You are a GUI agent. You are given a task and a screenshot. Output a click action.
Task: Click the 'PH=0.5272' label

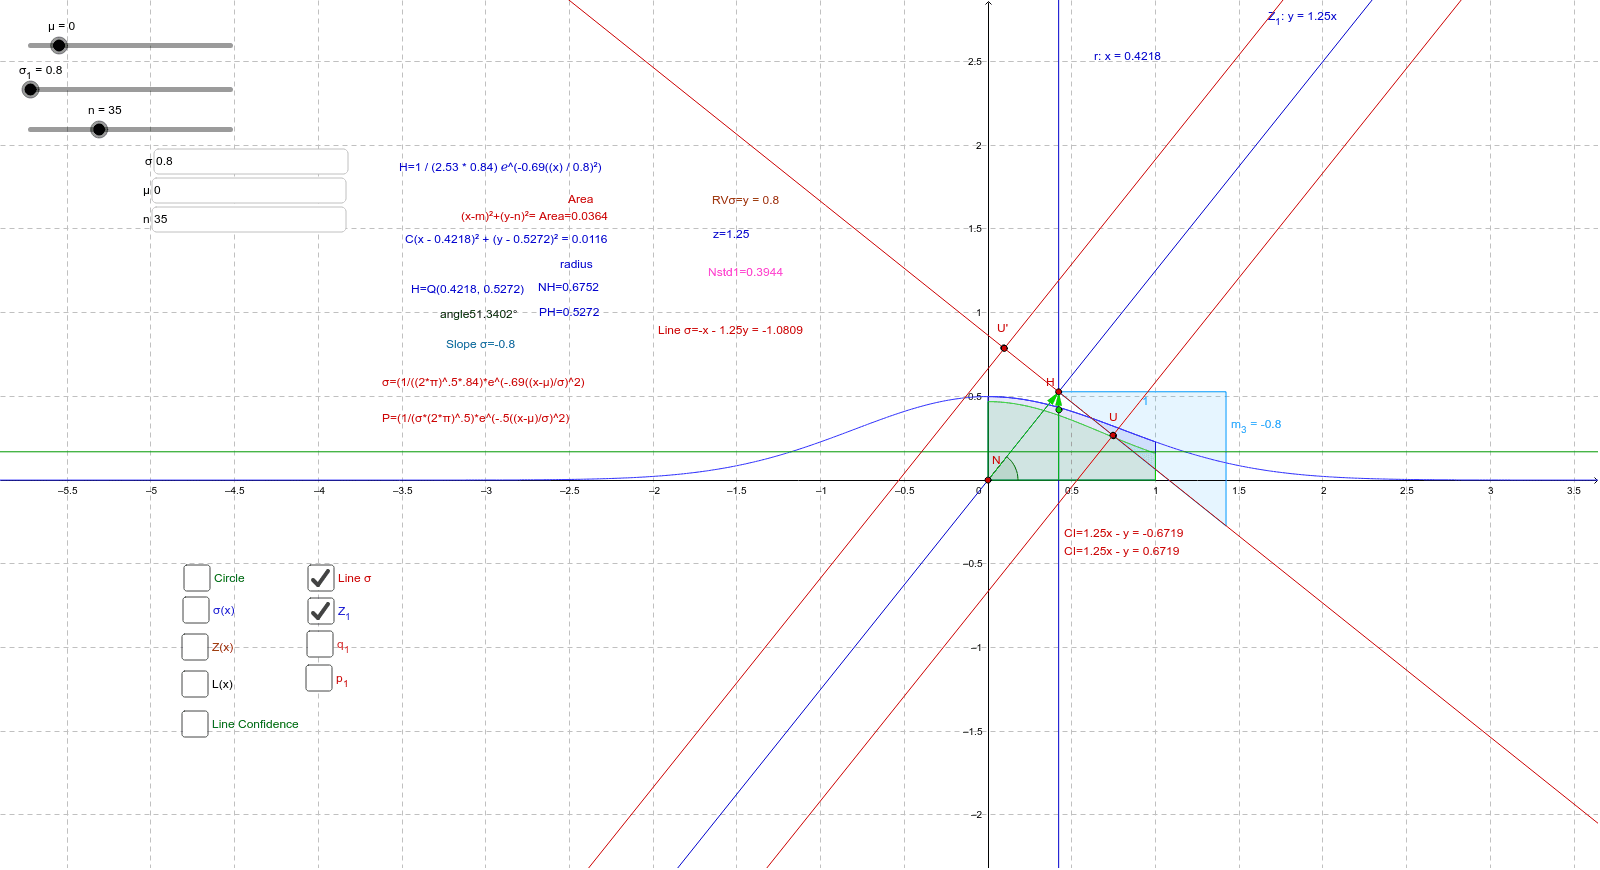point(569,312)
